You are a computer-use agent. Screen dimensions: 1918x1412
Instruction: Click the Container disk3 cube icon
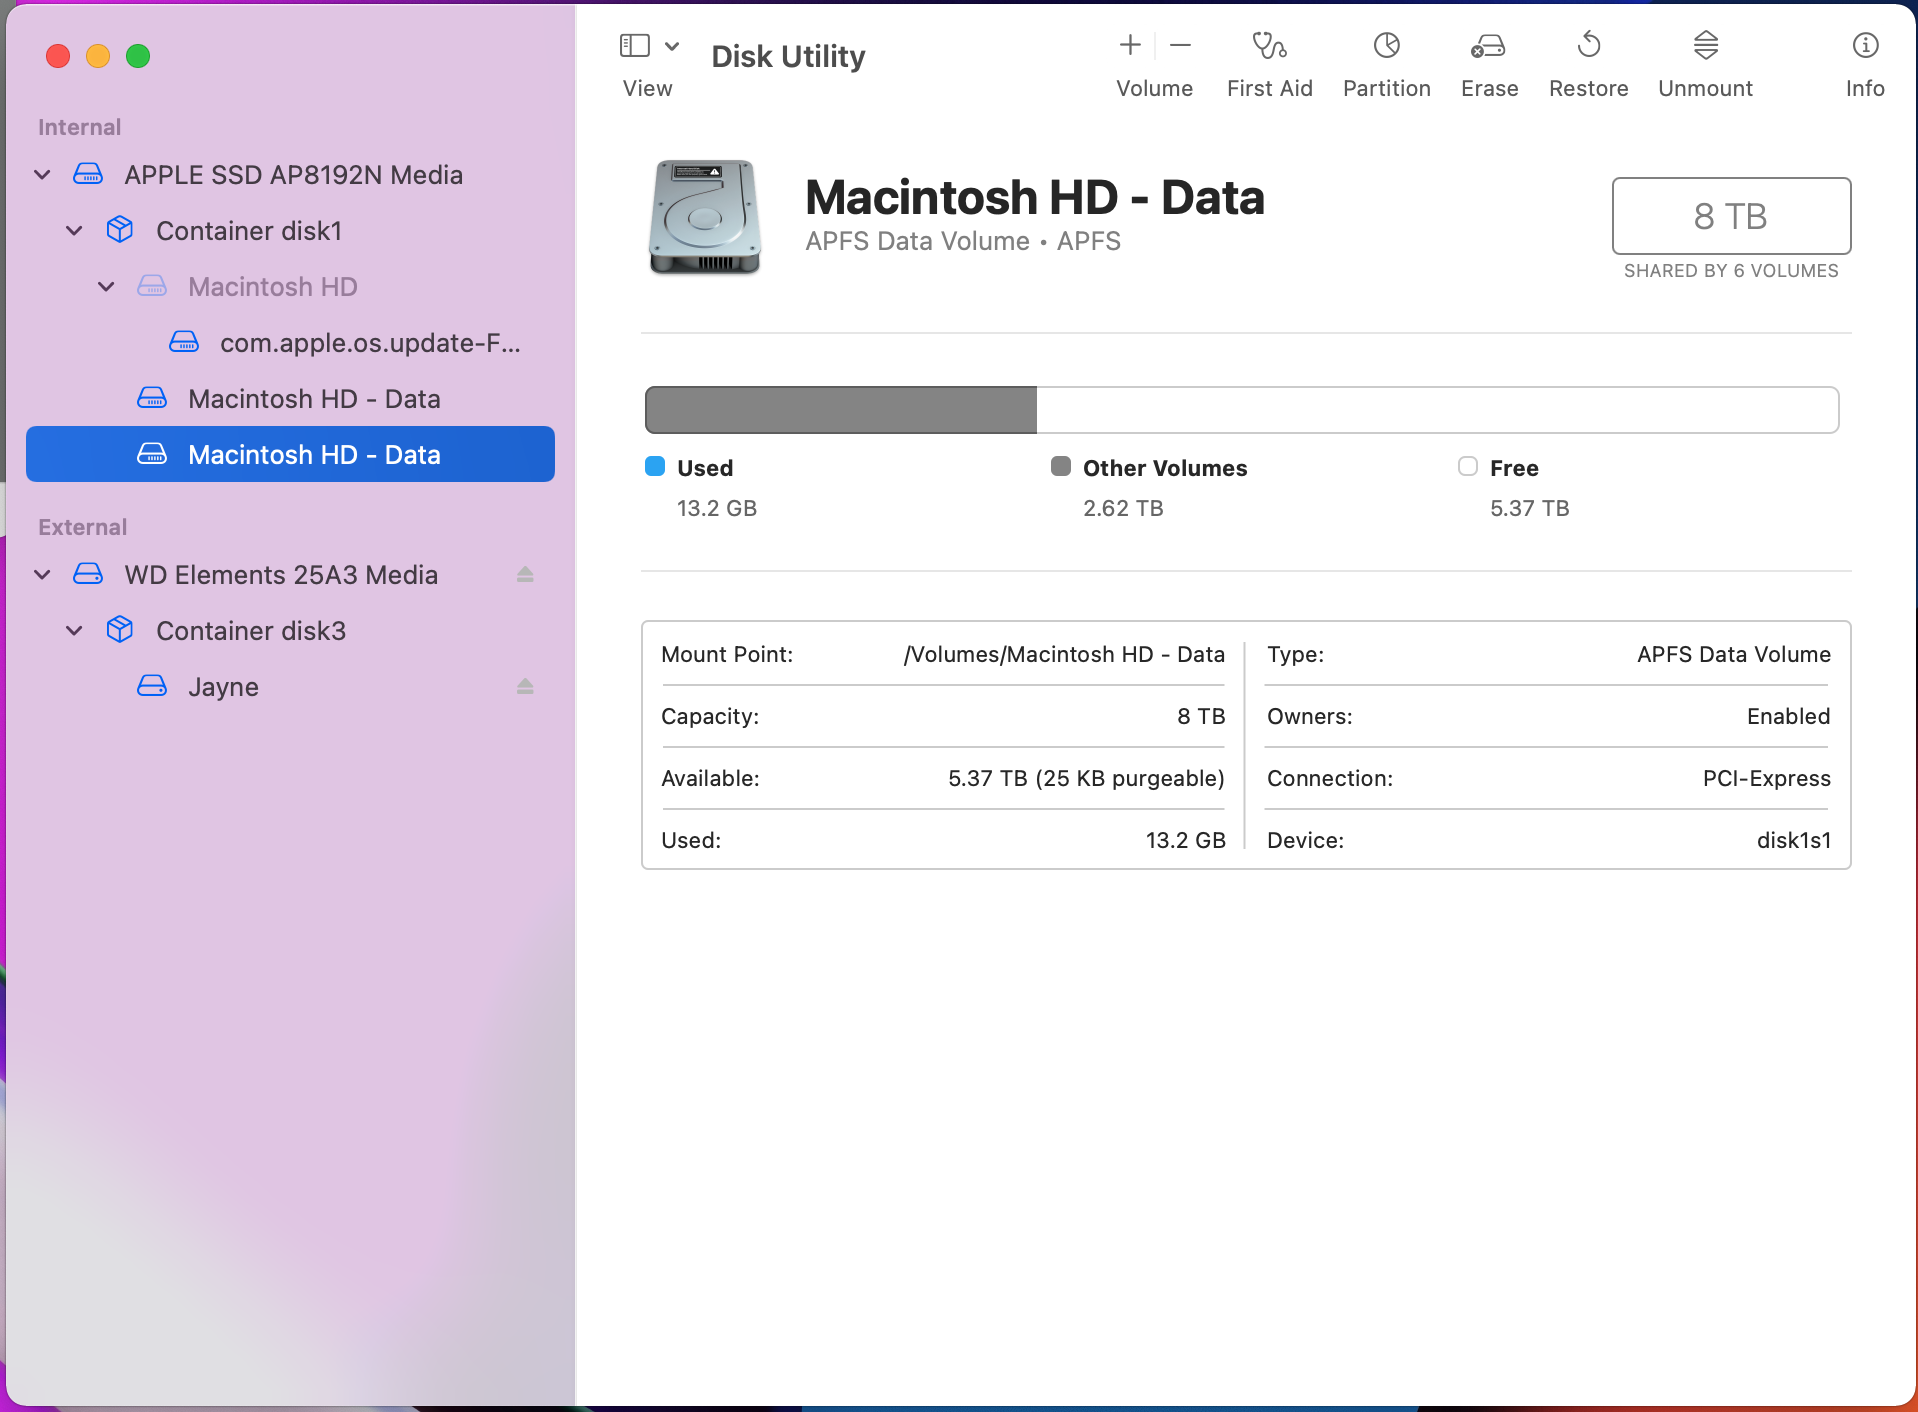(x=120, y=630)
